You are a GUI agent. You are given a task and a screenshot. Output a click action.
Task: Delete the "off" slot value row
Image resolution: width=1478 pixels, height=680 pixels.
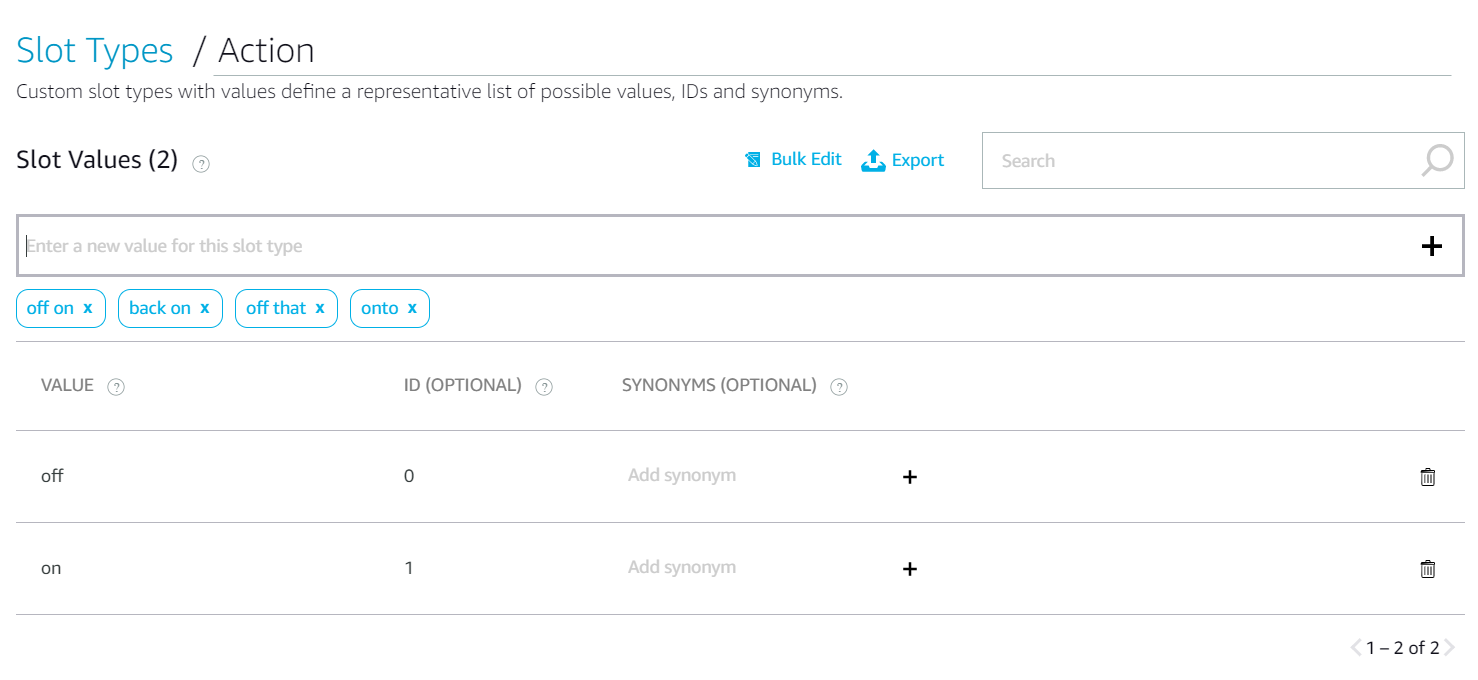[1428, 477]
